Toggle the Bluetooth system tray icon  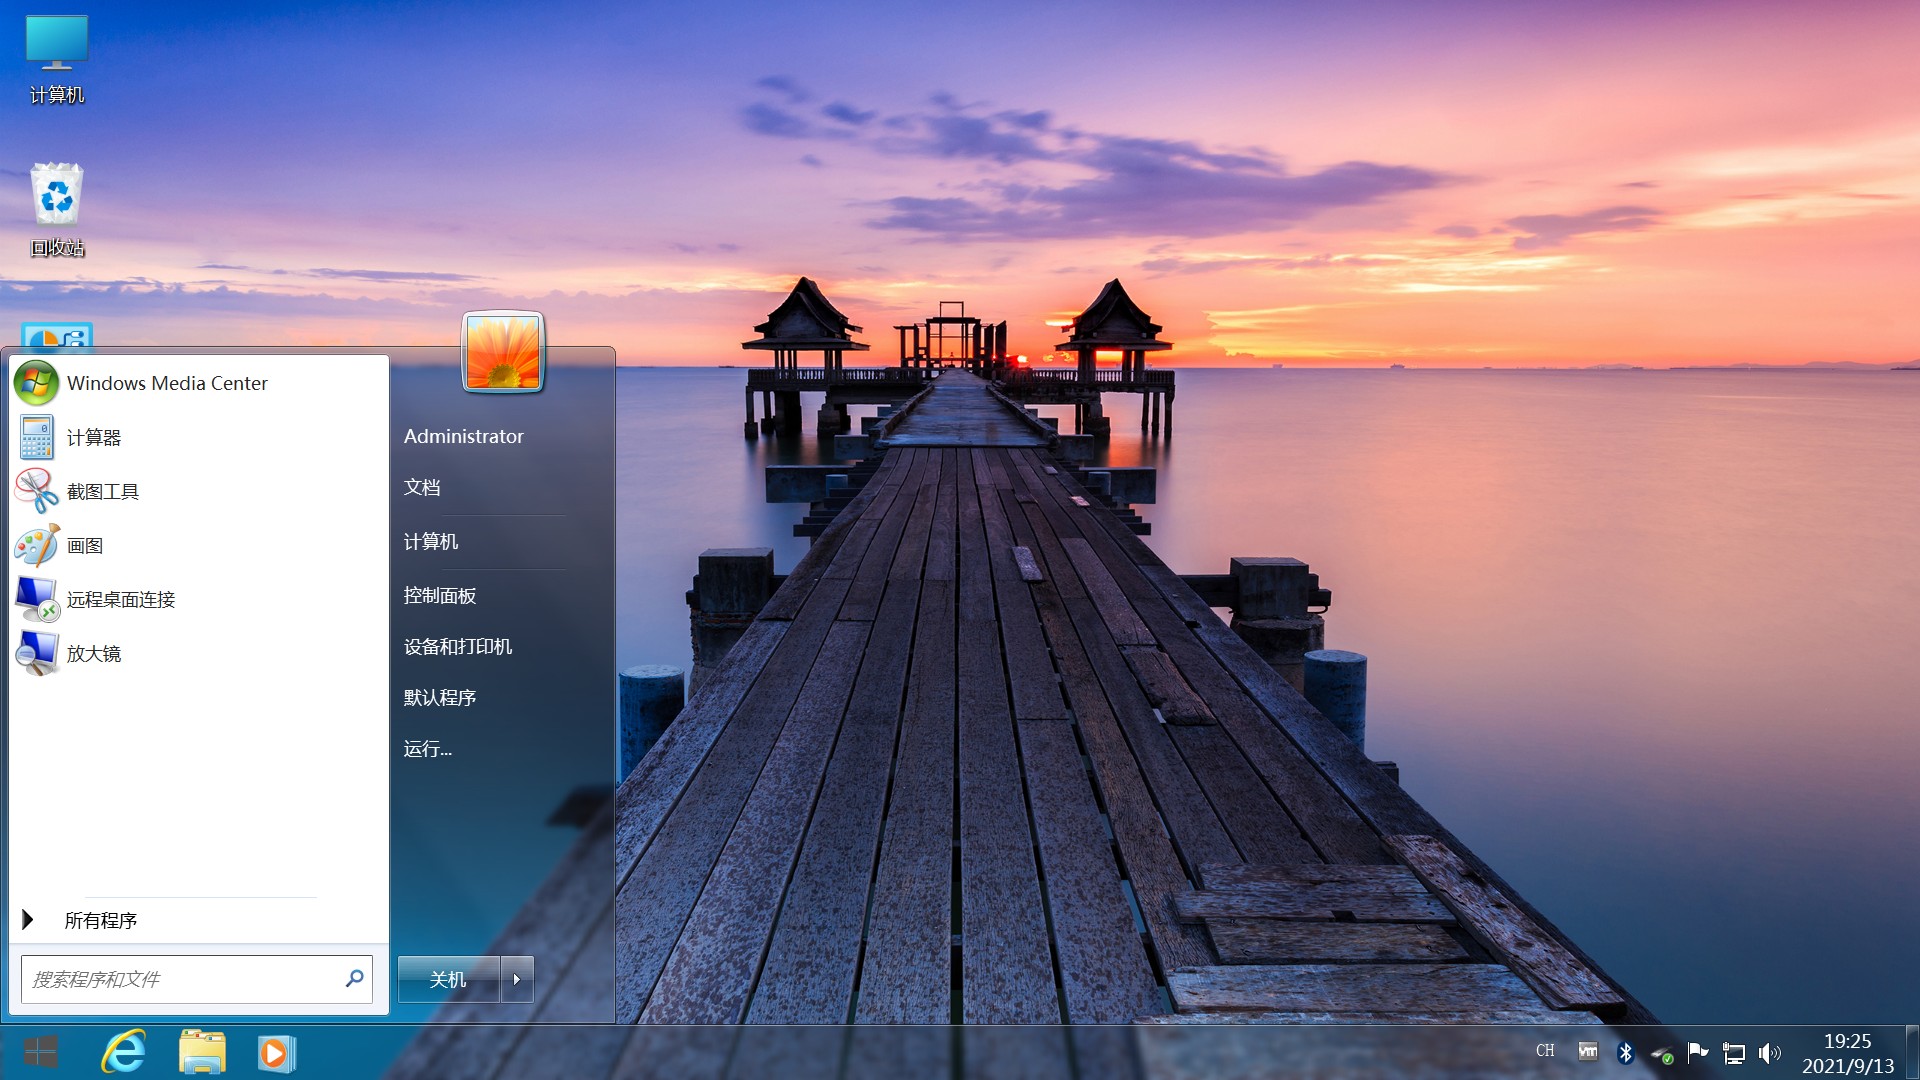[x=1626, y=1052]
